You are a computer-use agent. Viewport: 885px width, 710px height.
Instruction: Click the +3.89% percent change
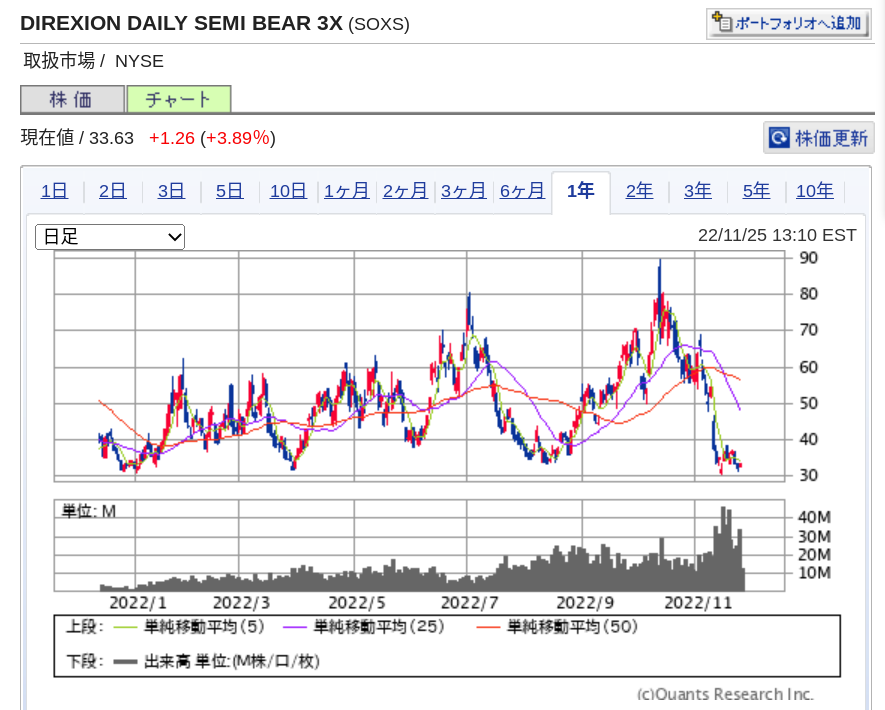238,138
